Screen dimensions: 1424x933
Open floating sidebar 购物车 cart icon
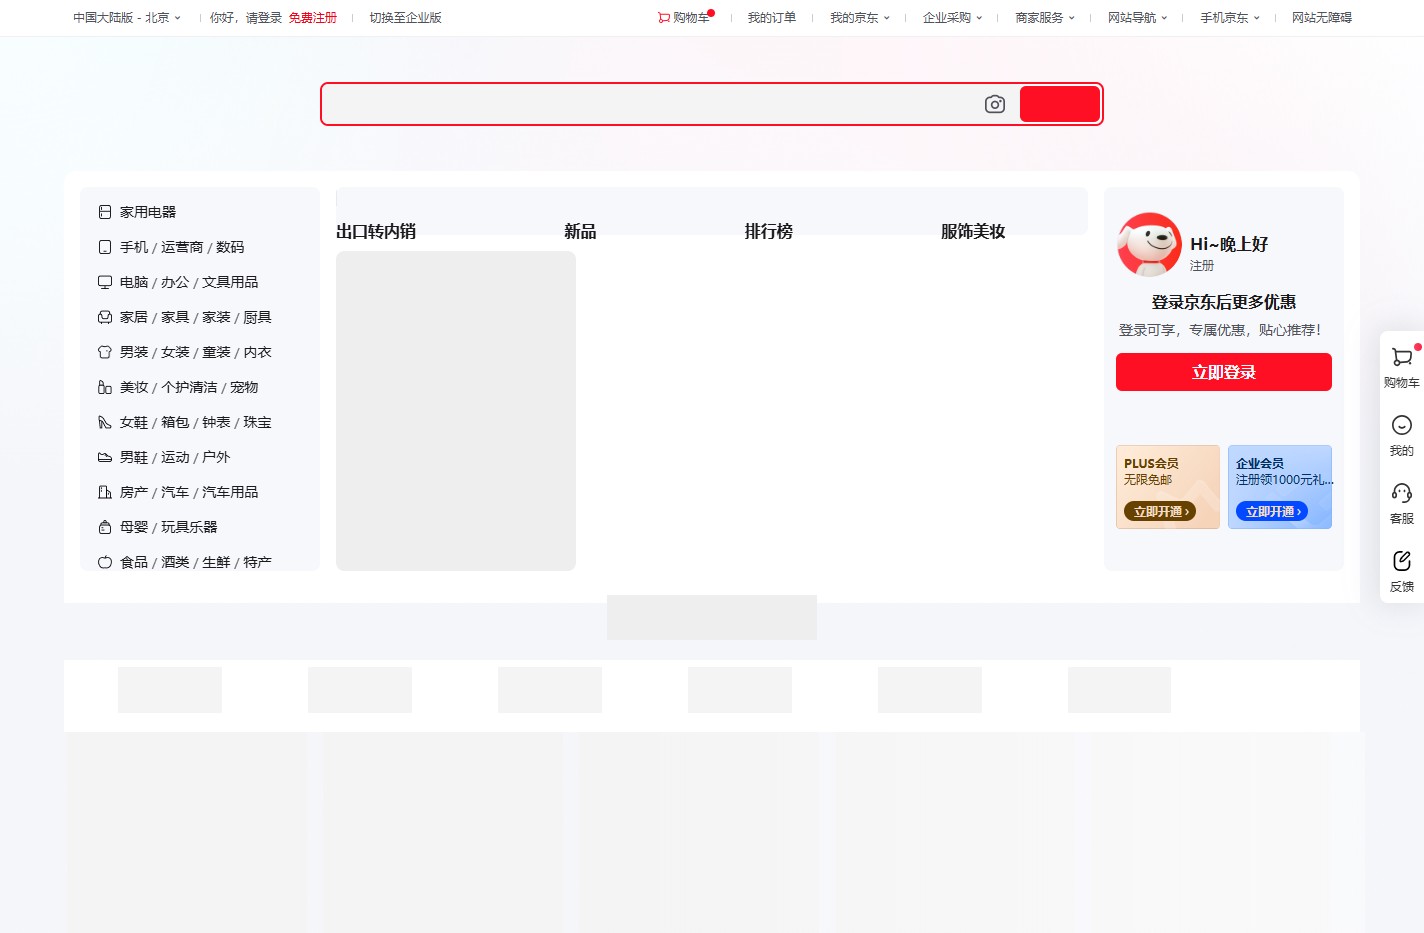pyautogui.click(x=1402, y=357)
